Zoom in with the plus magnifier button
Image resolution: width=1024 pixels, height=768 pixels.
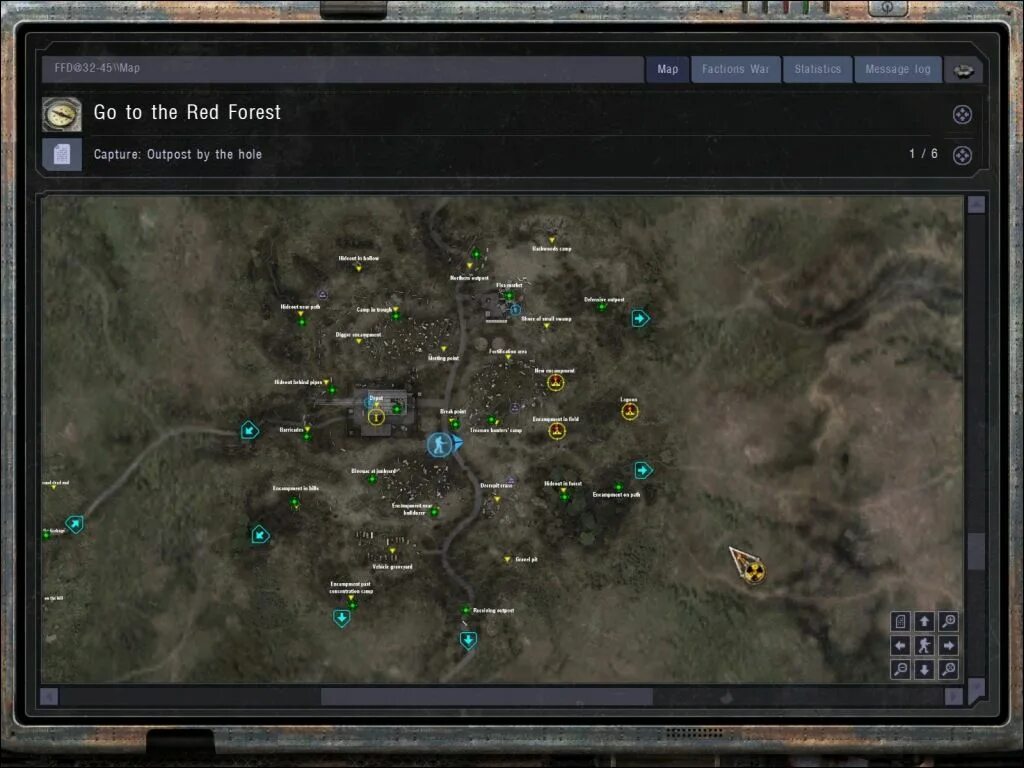(948, 621)
